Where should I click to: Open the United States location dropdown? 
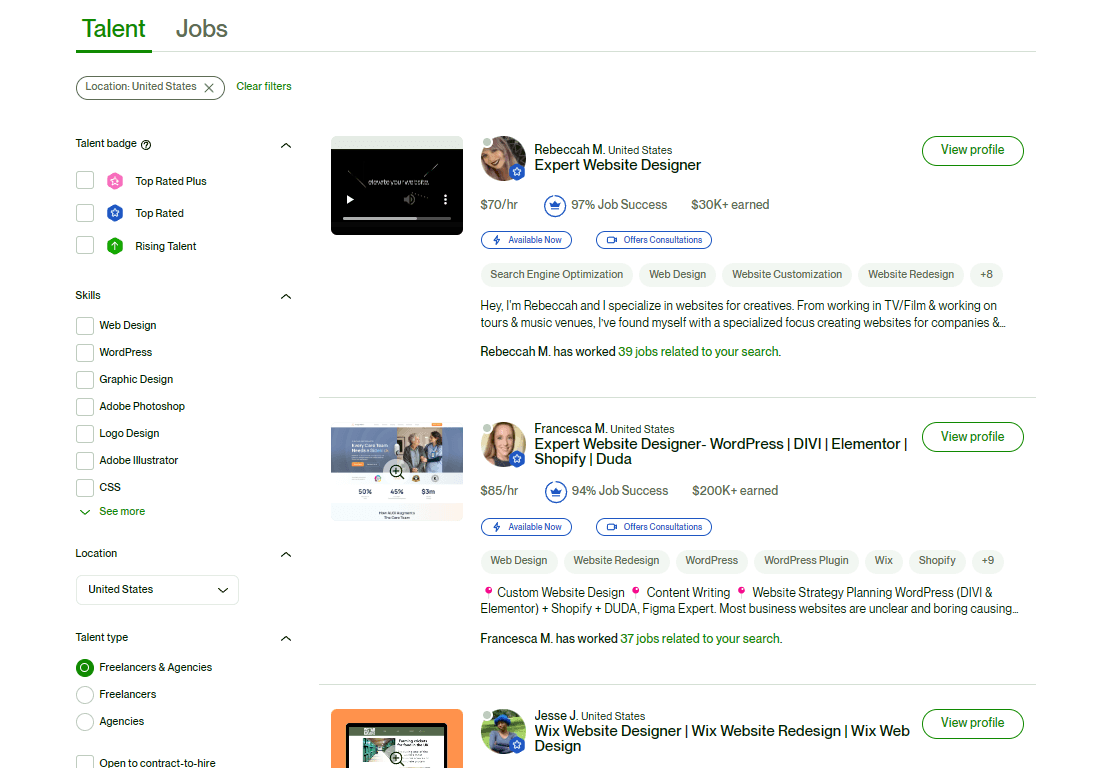tap(157, 590)
